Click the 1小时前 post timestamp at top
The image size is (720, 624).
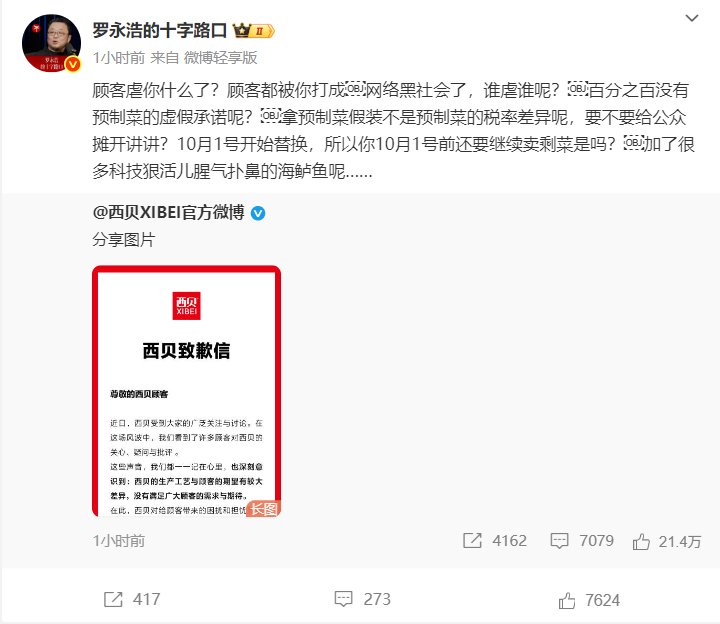click(x=118, y=58)
